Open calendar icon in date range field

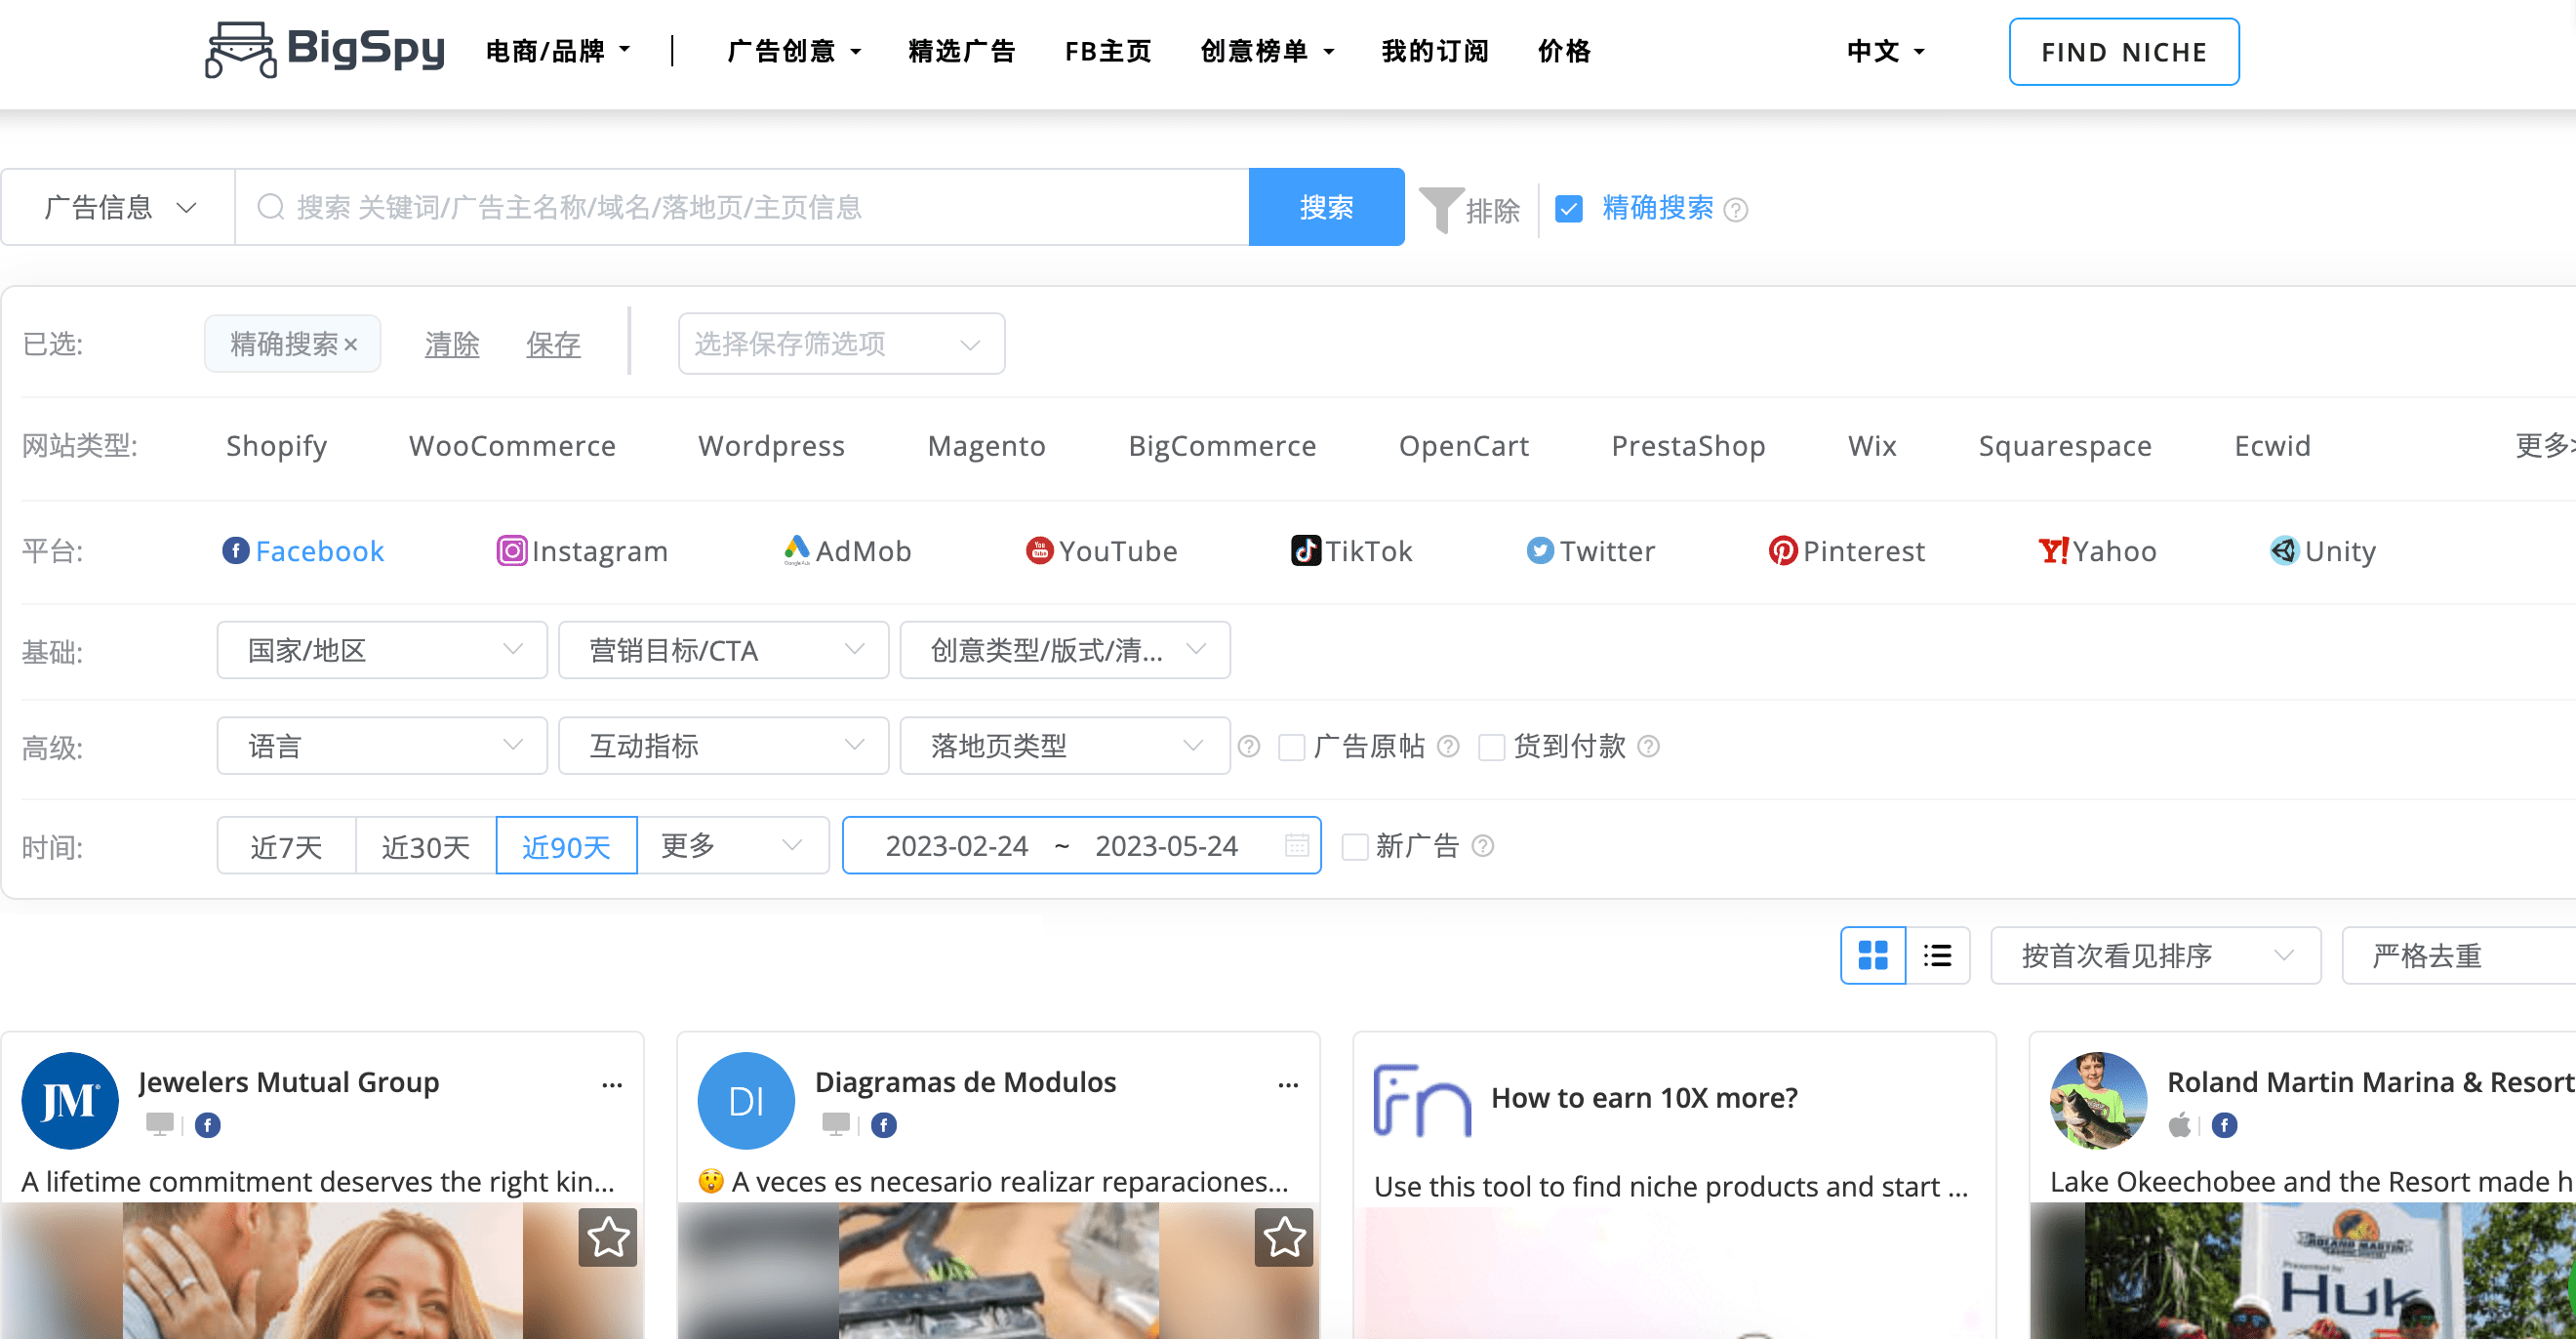(x=1296, y=845)
